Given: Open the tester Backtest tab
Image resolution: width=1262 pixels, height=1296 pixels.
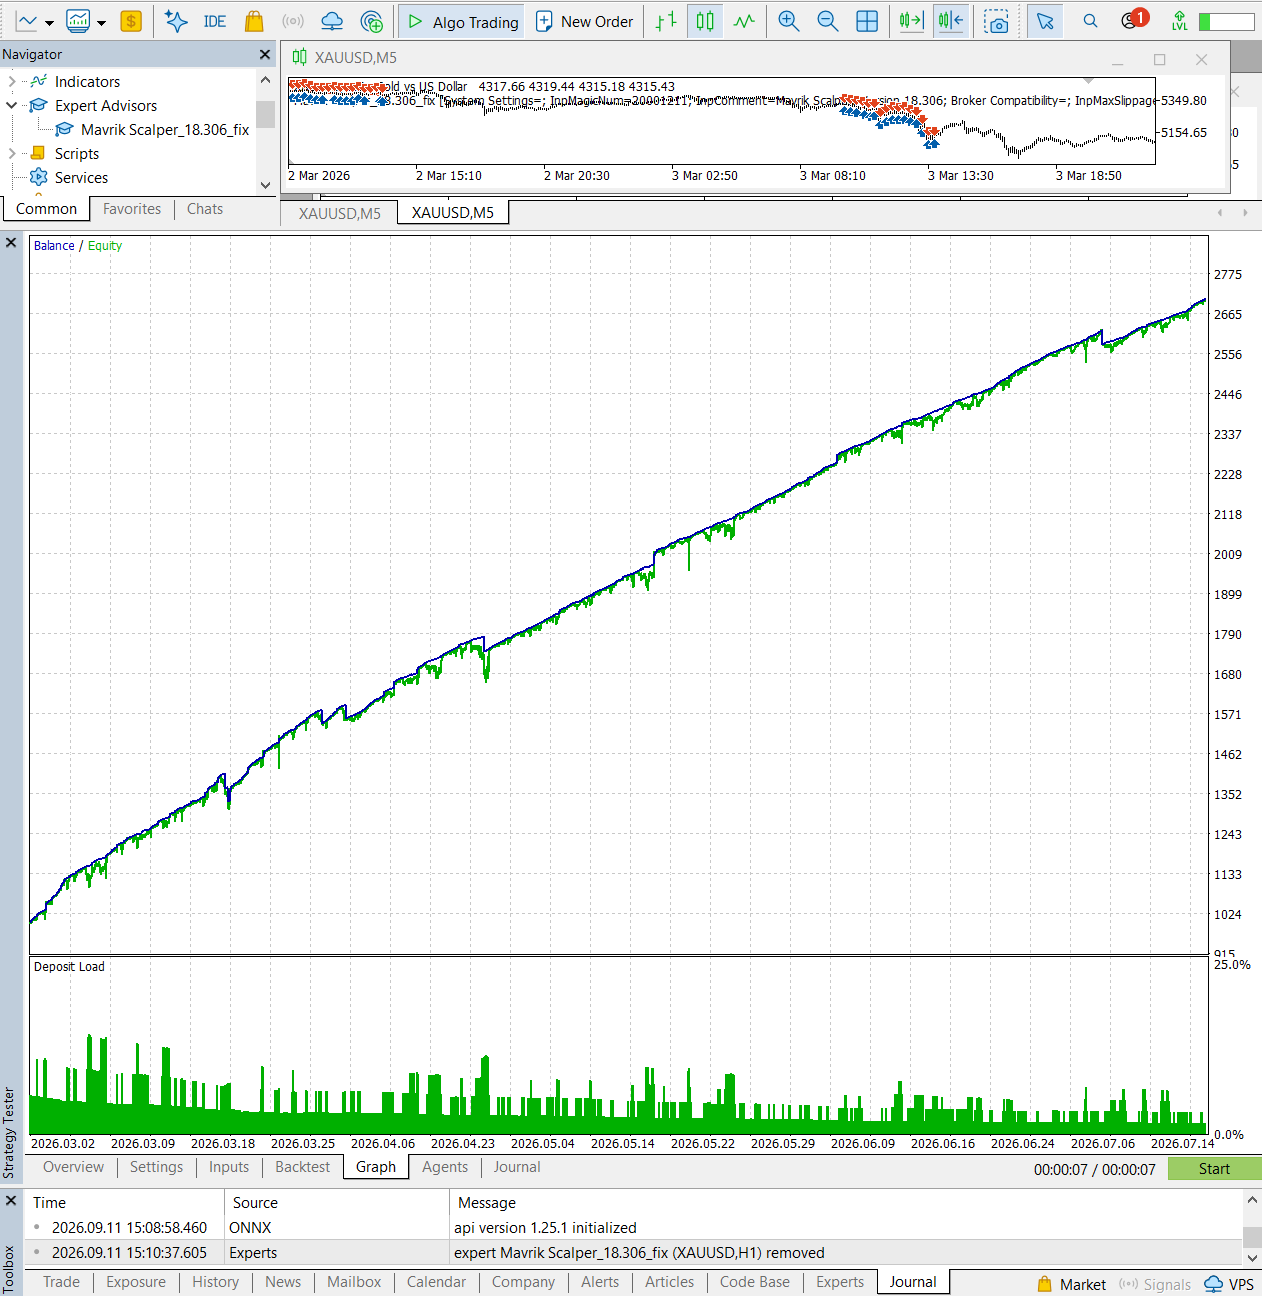Looking at the screenshot, I should [x=302, y=1167].
